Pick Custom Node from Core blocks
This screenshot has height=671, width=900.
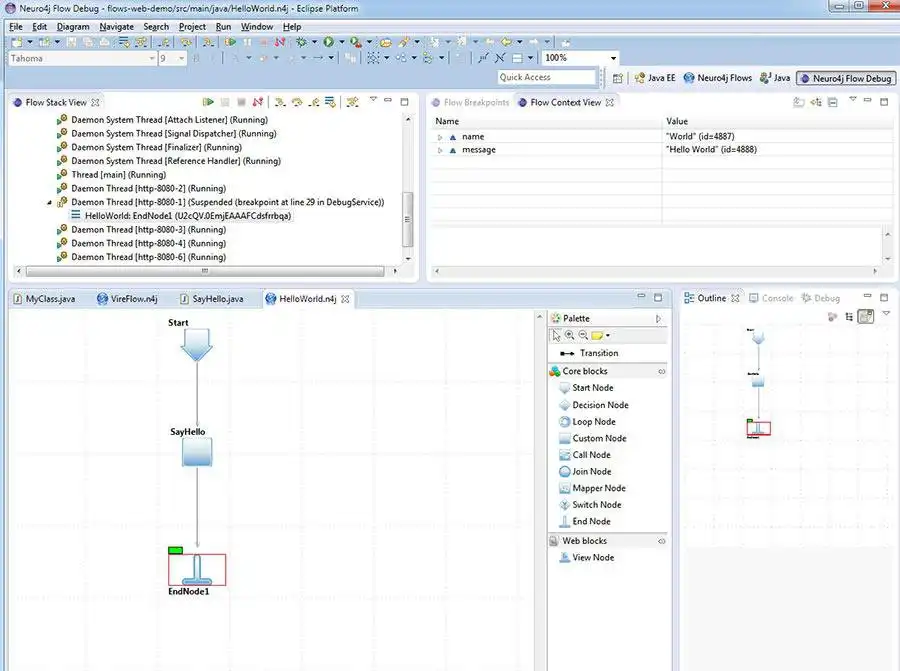coord(592,438)
